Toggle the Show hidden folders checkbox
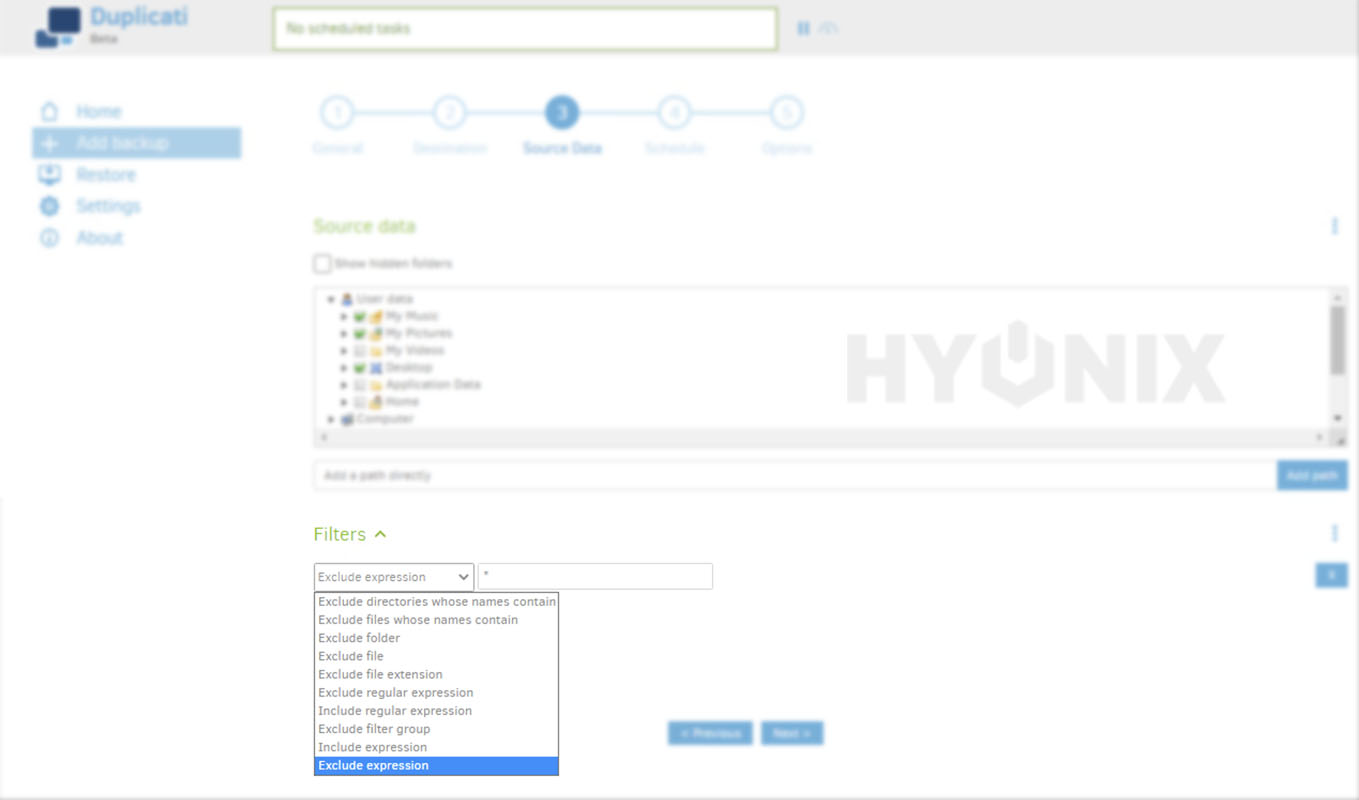Image resolution: width=1359 pixels, height=800 pixels. pos(322,264)
